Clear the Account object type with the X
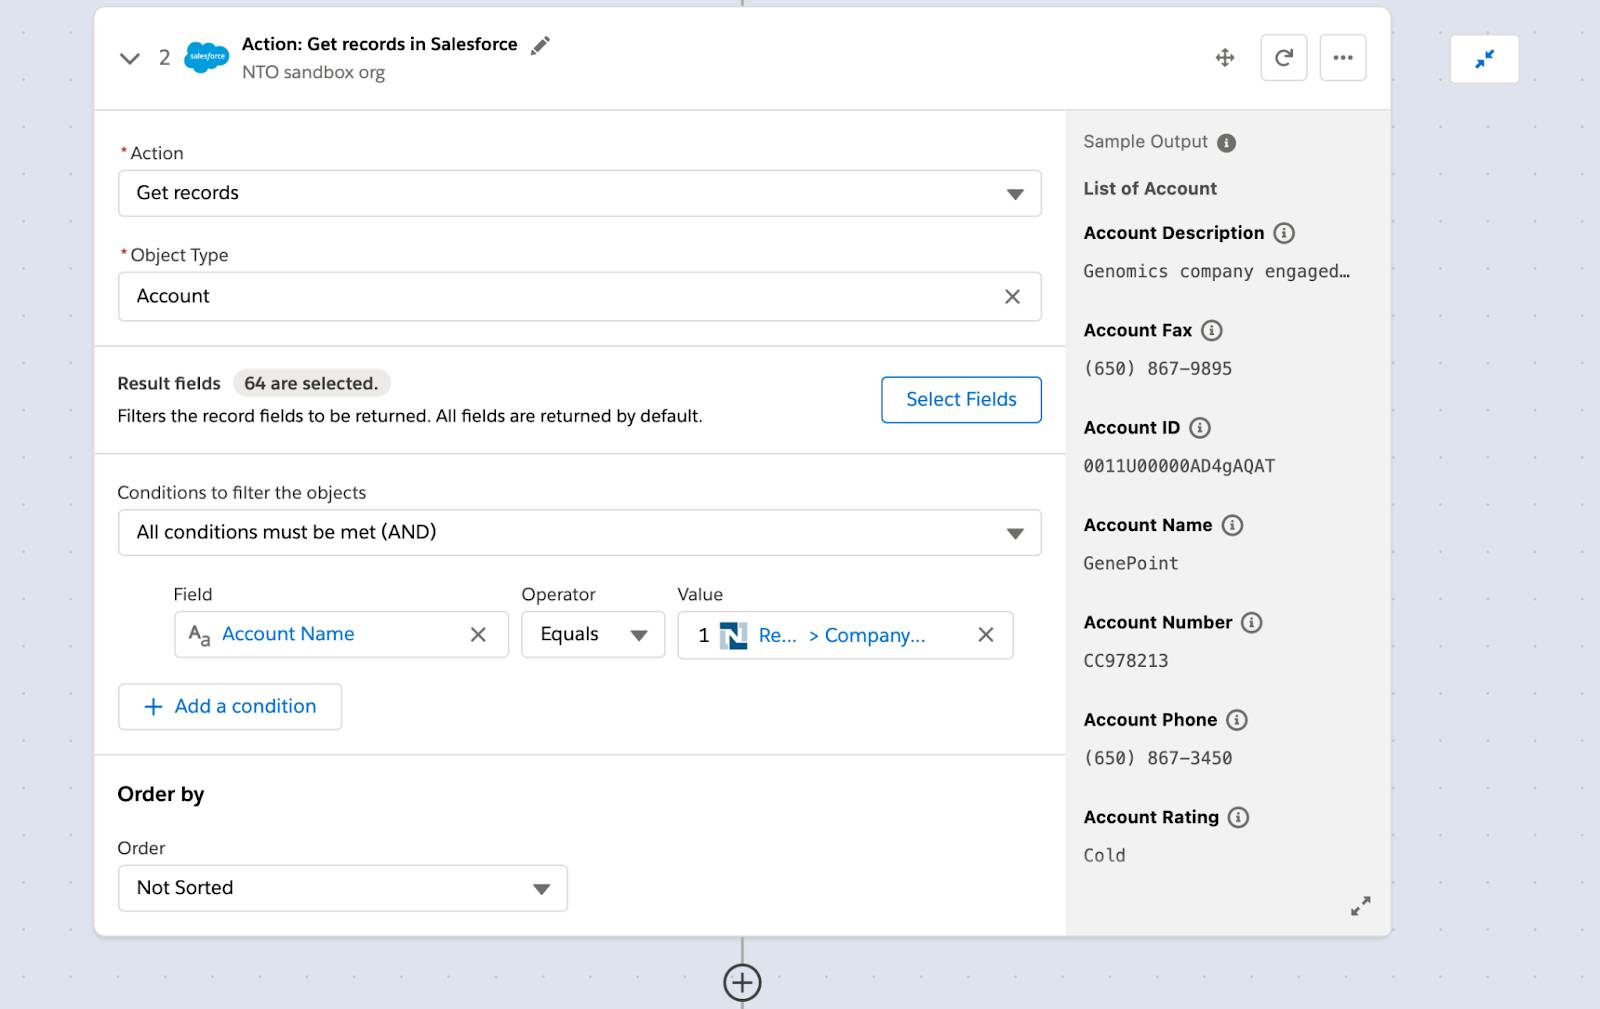This screenshot has height=1009, width=1600. click(1013, 296)
